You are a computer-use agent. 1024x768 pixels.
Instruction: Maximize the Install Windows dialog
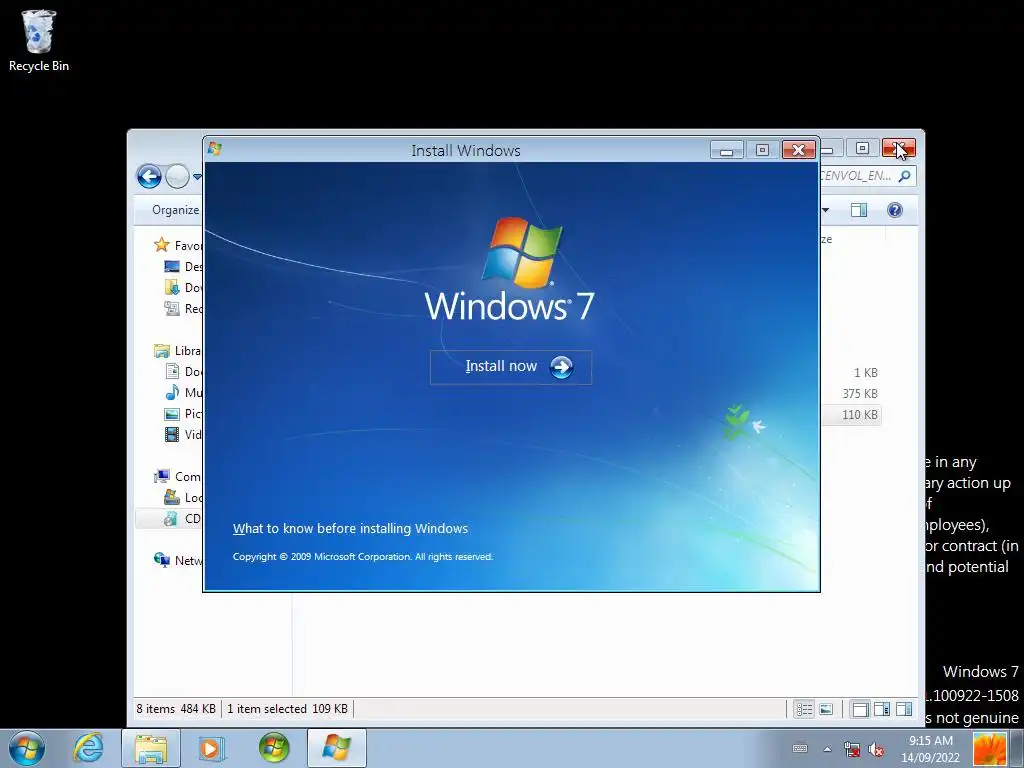(x=762, y=150)
